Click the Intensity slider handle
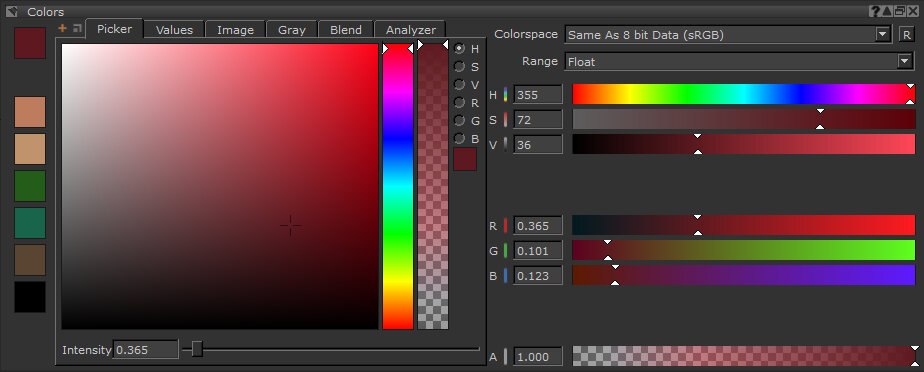The image size is (924, 372). pos(197,349)
